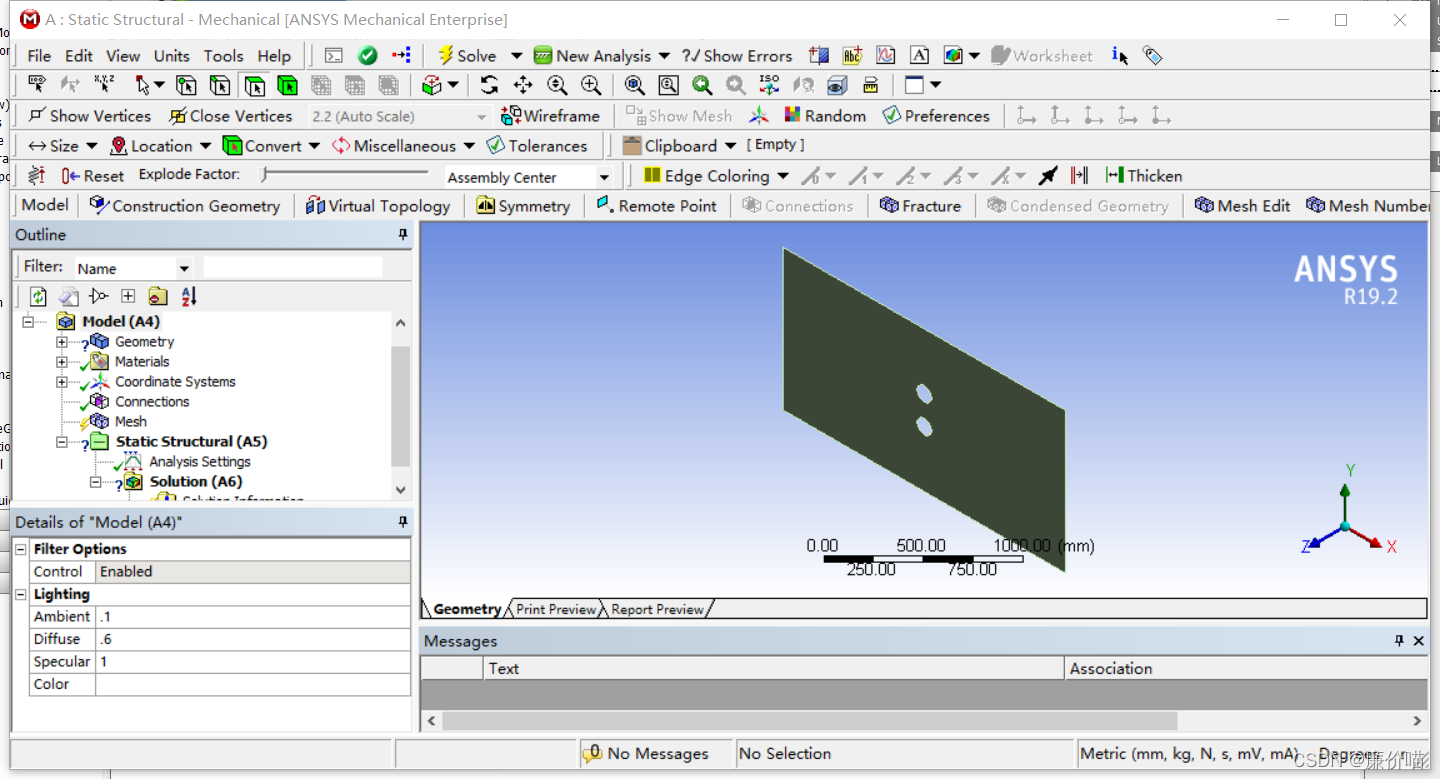Toggle Show Vertices
This screenshot has width=1440, height=779.
coord(89,116)
